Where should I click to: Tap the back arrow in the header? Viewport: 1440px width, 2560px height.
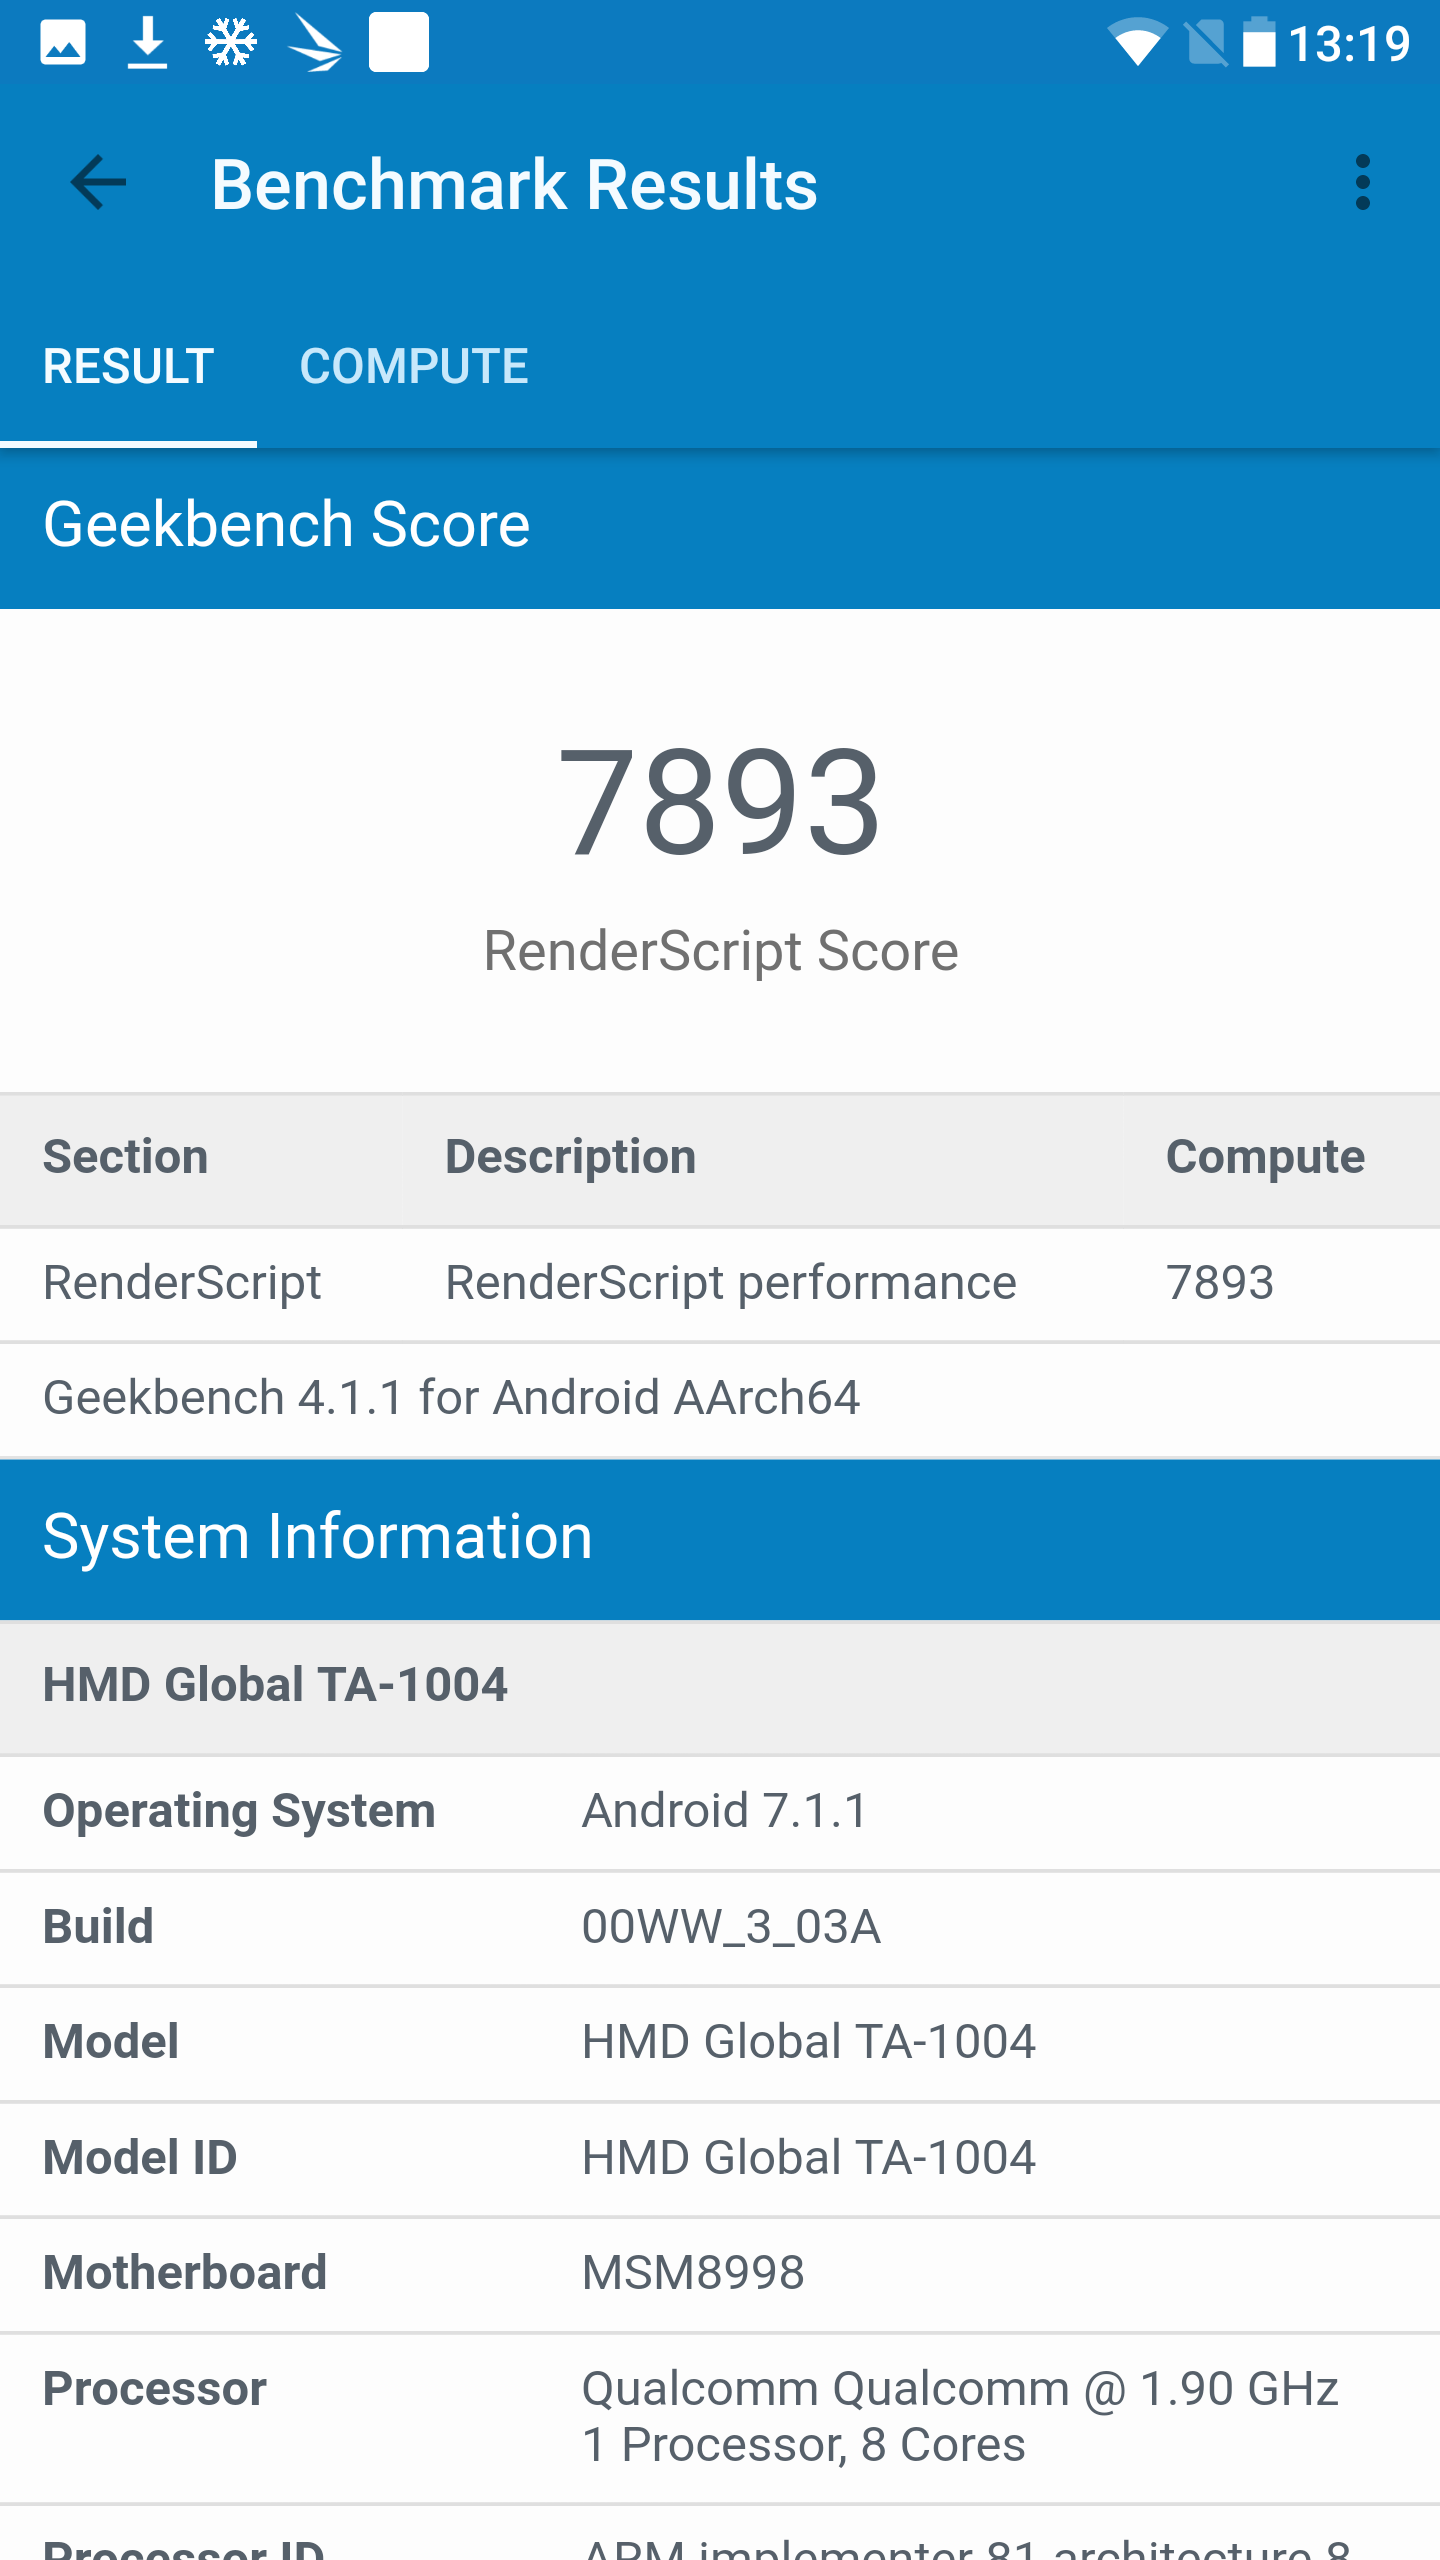tap(98, 183)
